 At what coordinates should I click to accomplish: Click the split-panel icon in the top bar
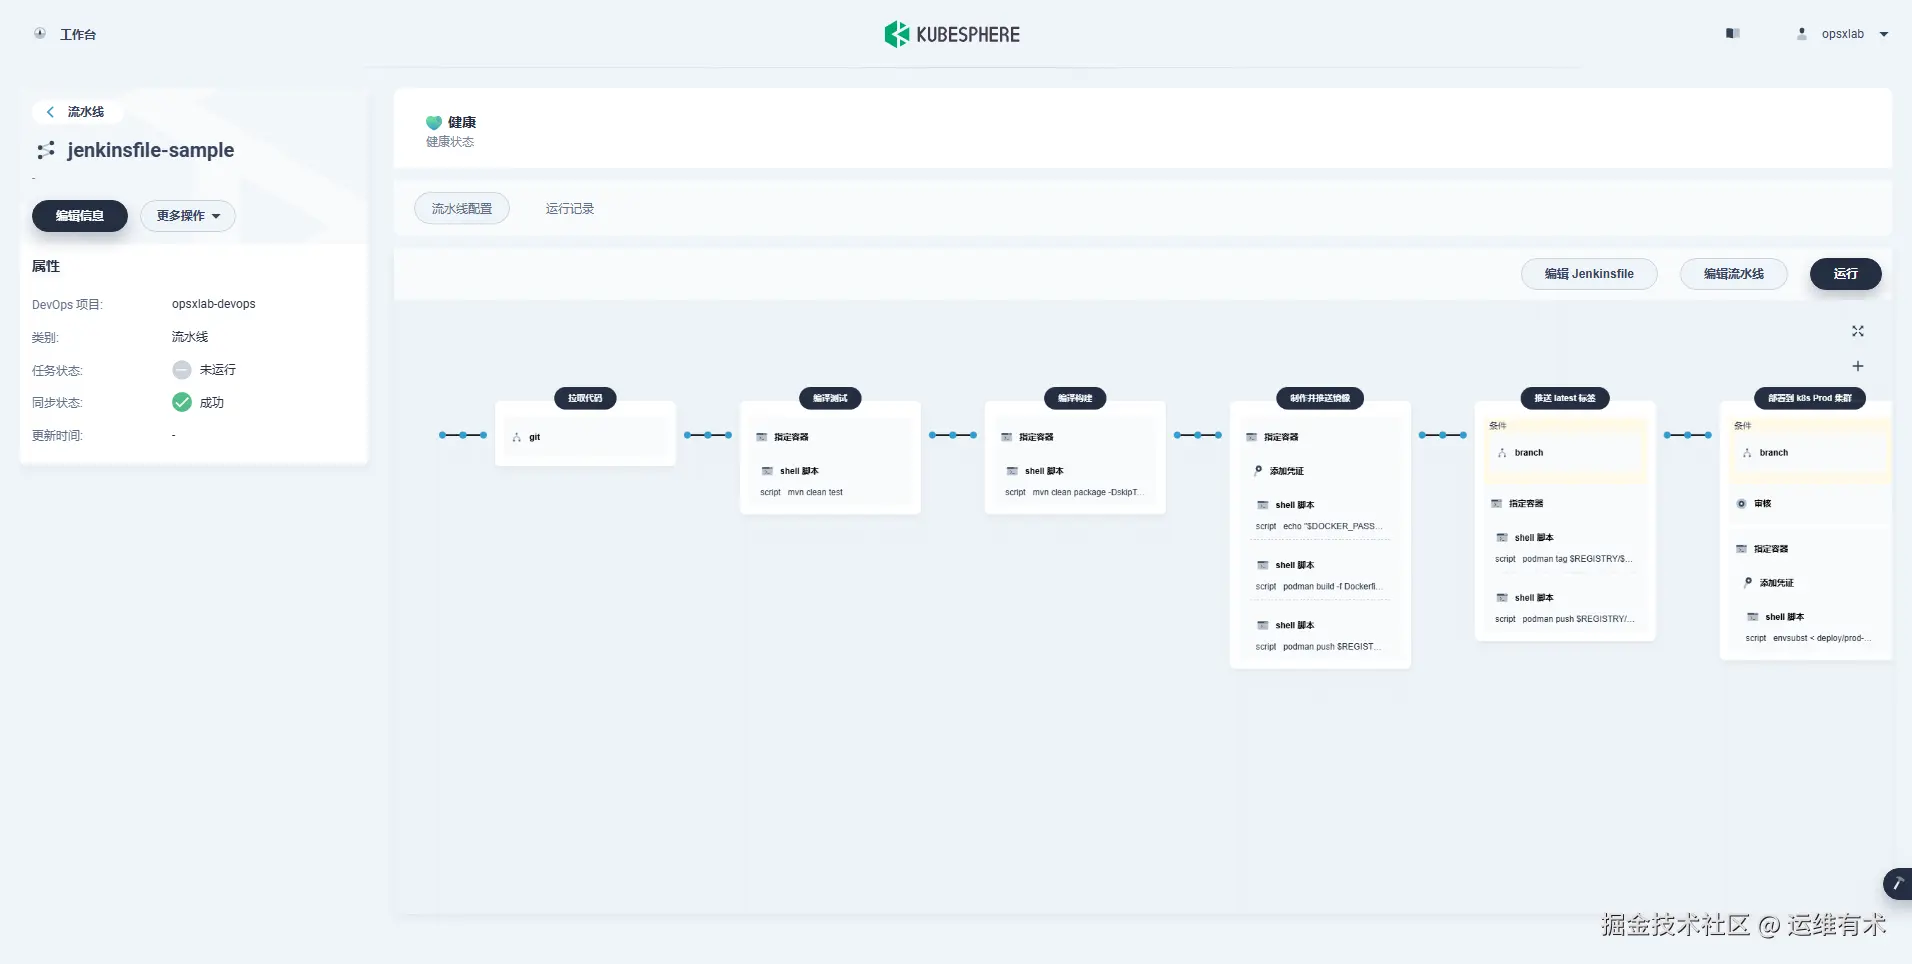tap(1732, 33)
